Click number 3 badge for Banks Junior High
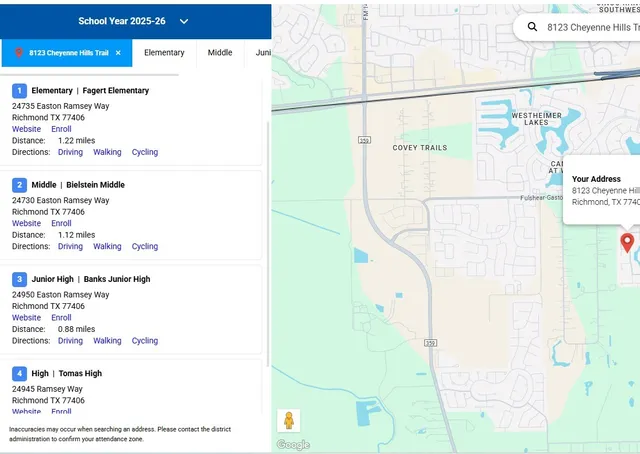The width and height of the screenshot is (640, 454). tap(19, 279)
